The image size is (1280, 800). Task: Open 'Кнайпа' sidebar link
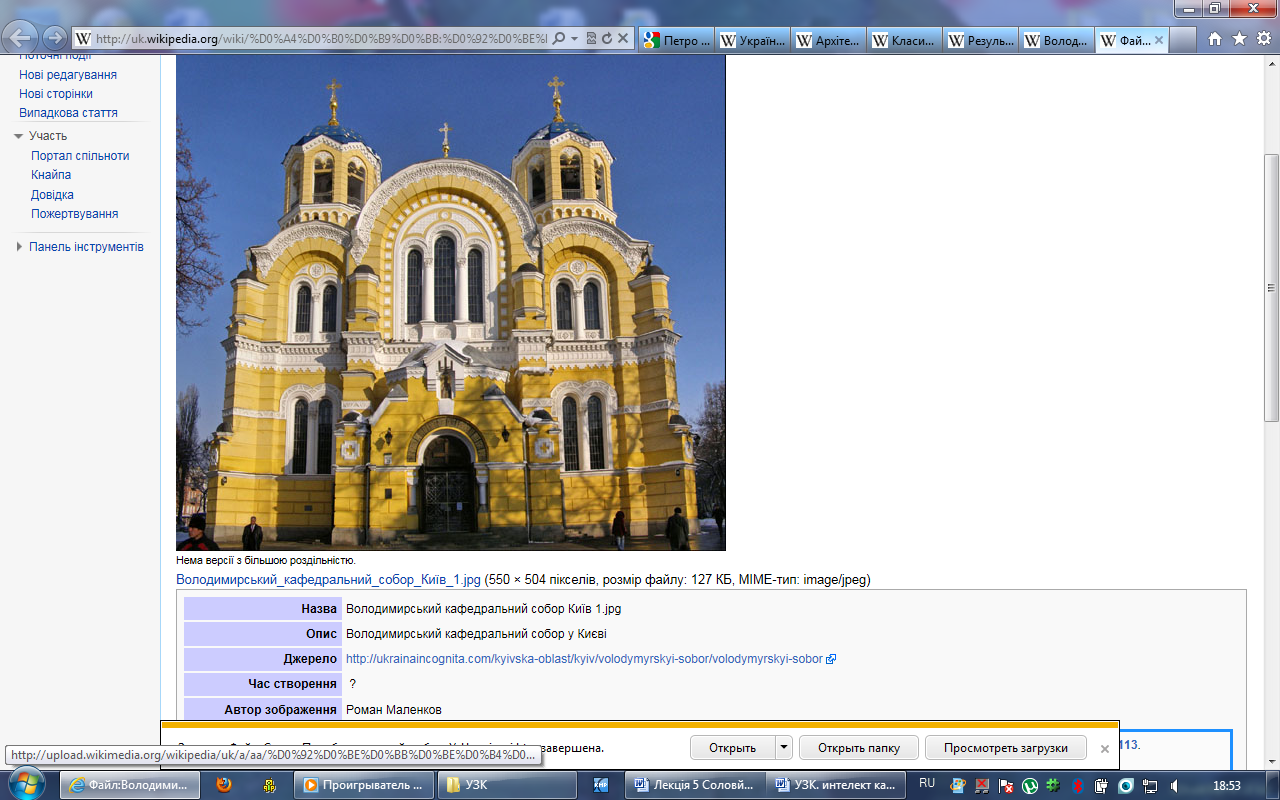(51, 175)
